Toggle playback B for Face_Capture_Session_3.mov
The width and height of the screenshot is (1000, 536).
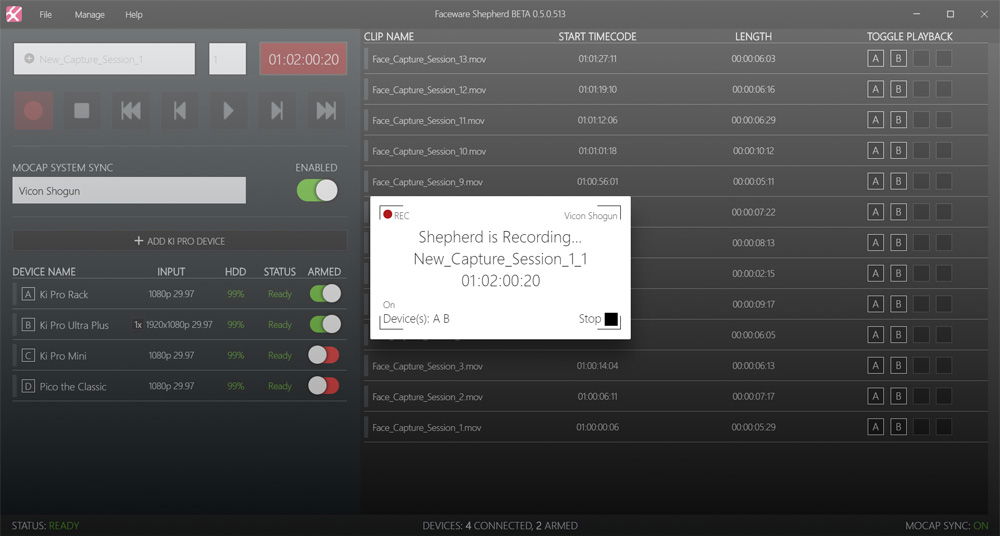[x=898, y=366]
